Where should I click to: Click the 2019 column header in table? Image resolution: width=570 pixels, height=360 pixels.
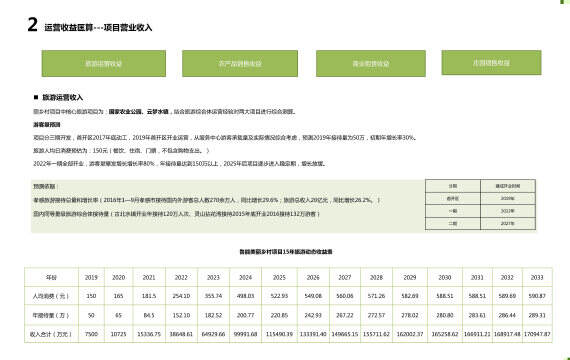tap(91, 277)
